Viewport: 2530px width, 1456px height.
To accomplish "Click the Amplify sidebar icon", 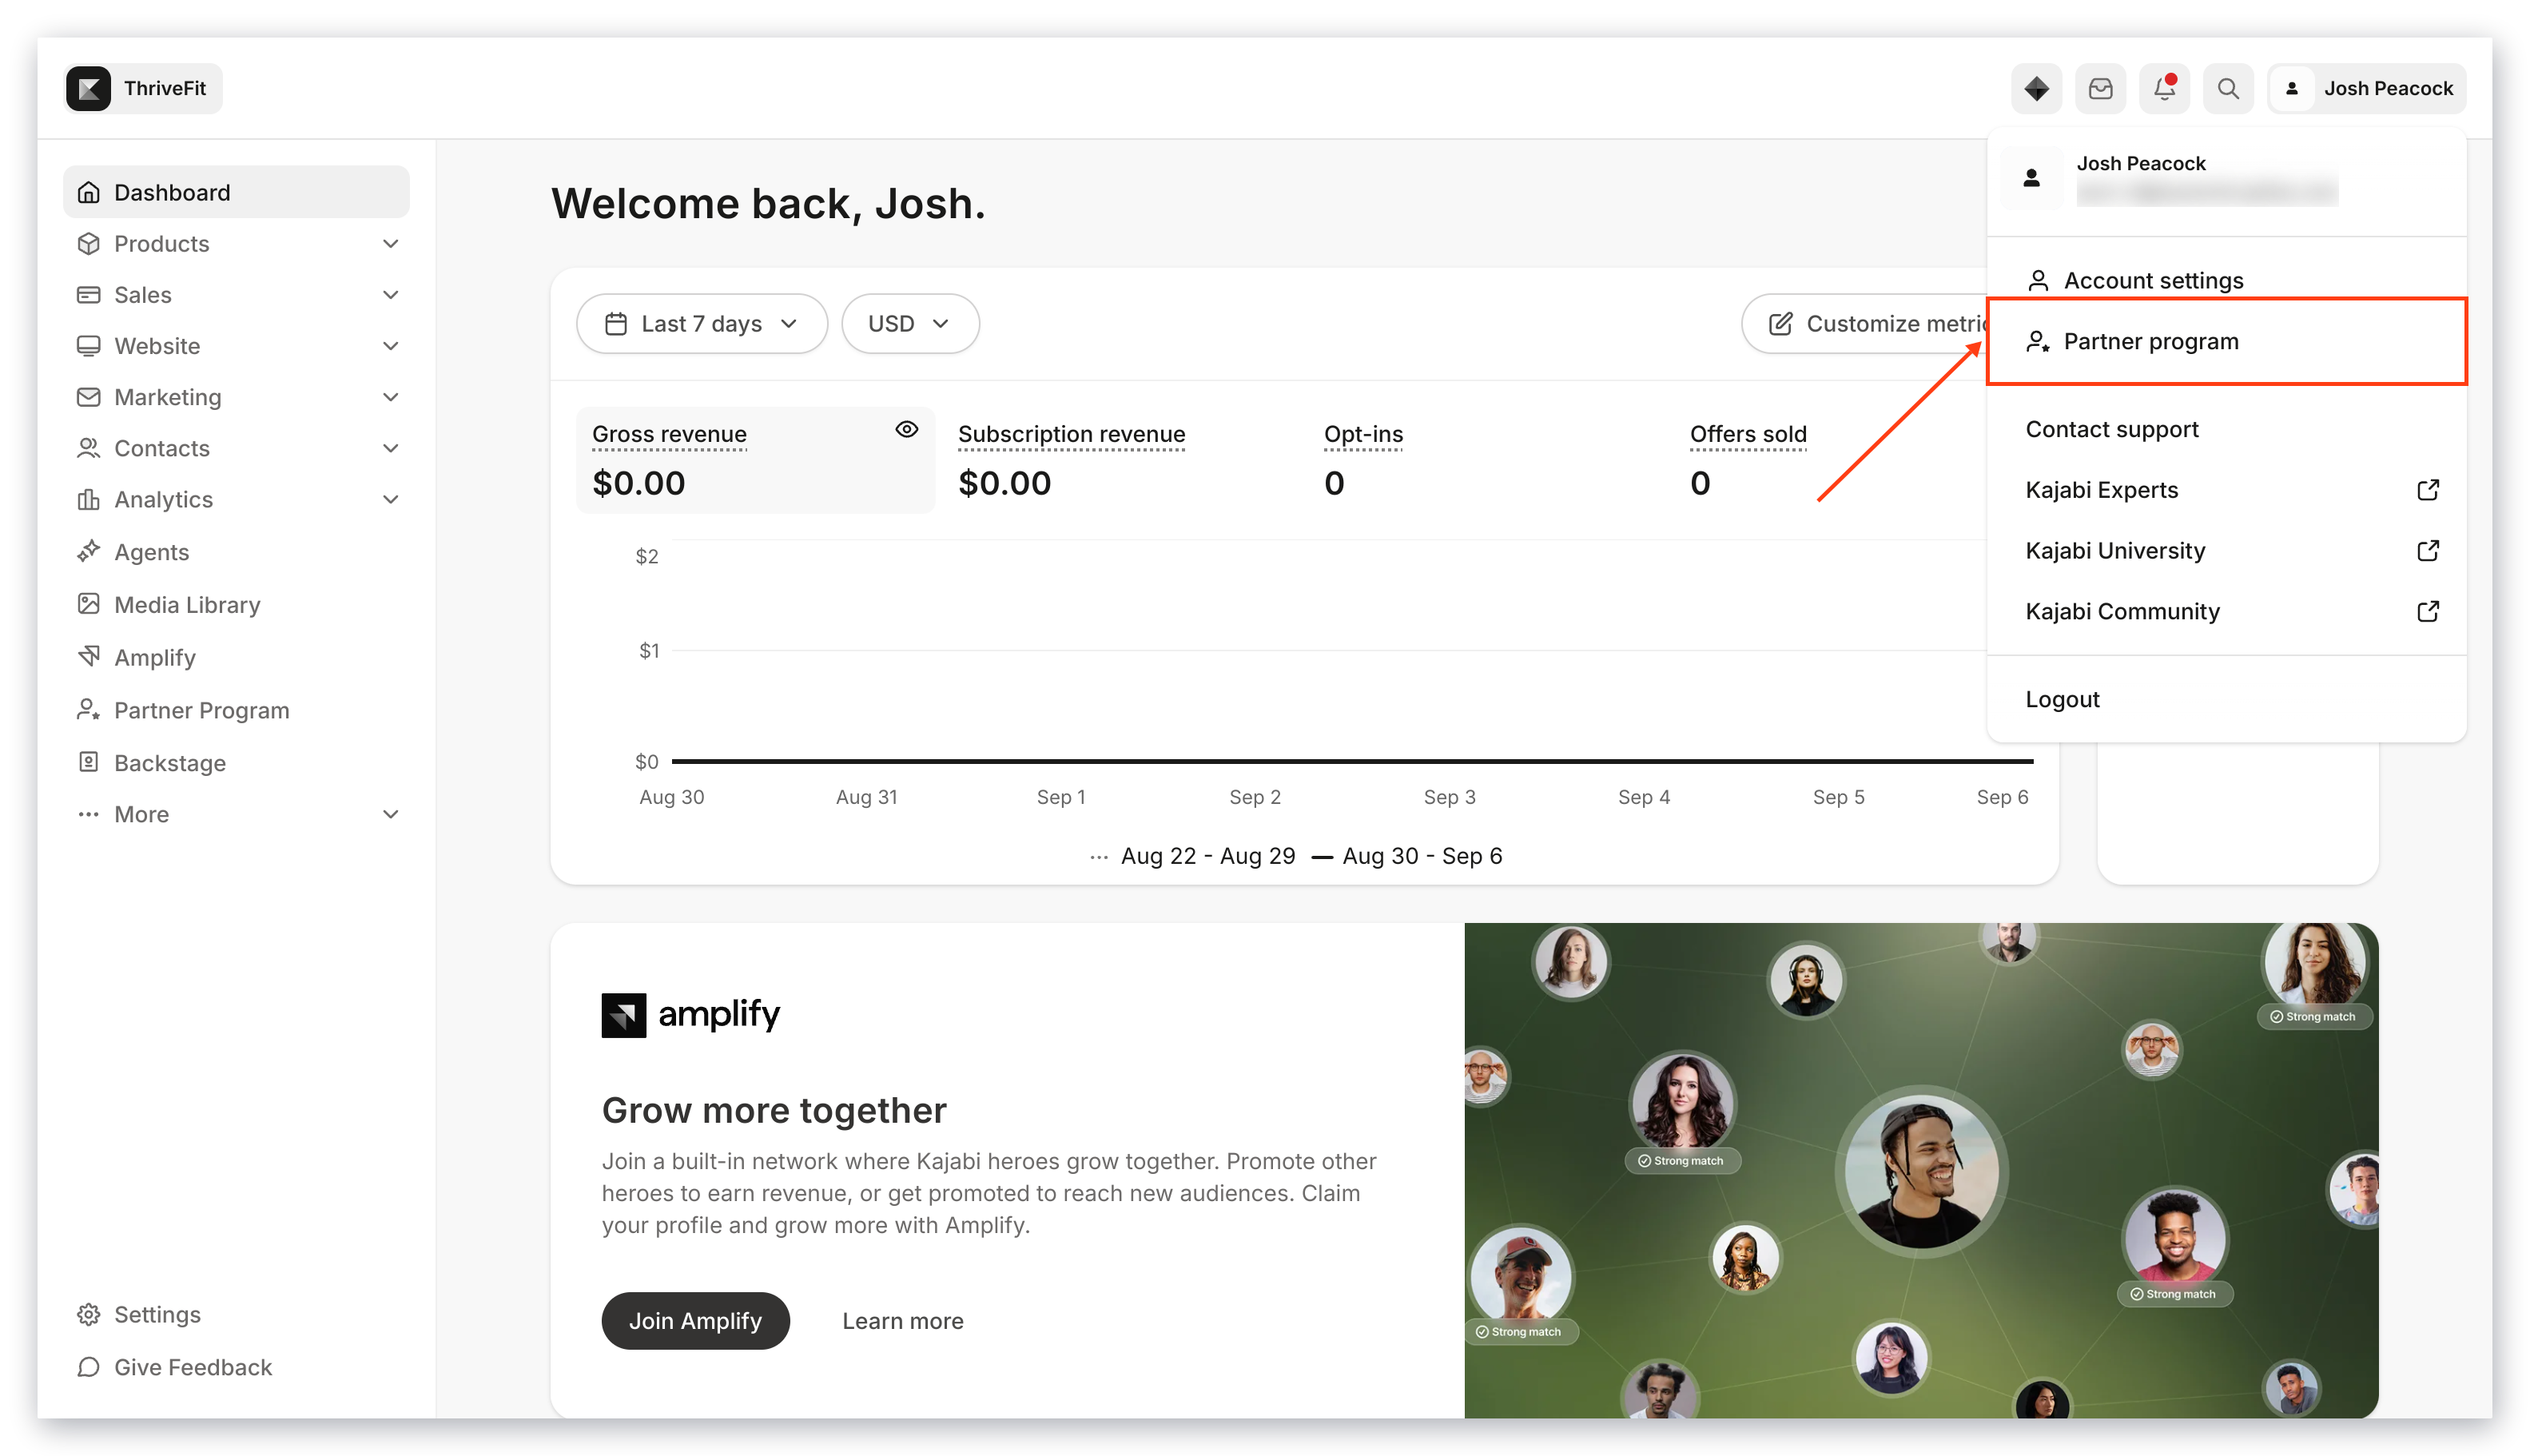I will click(89, 656).
